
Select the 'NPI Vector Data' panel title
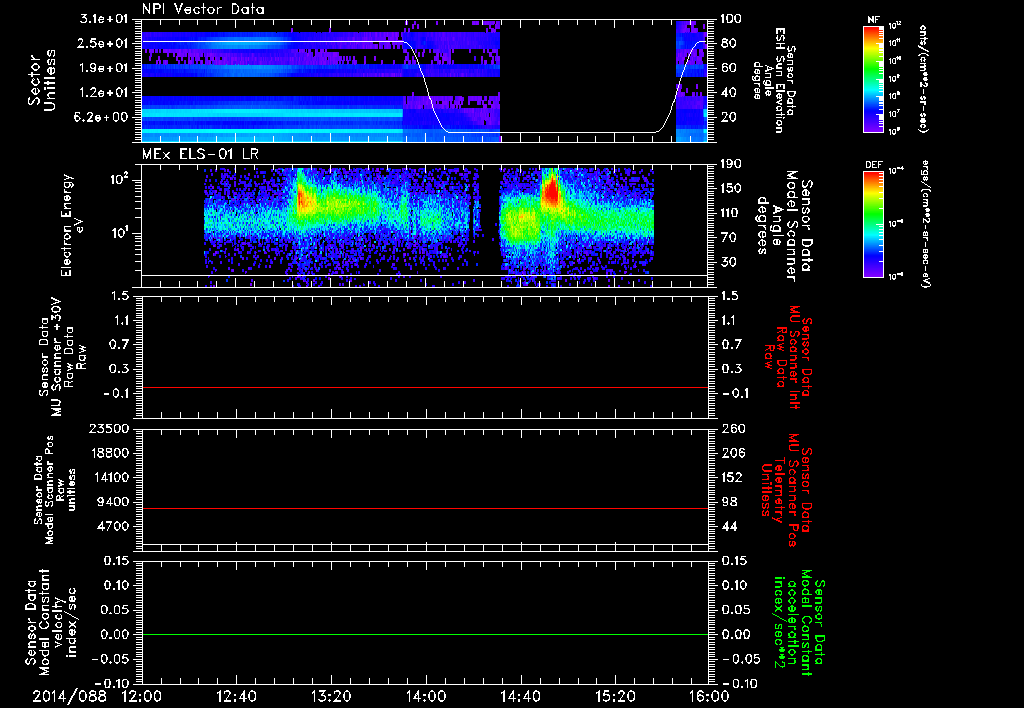pos(203,9)
